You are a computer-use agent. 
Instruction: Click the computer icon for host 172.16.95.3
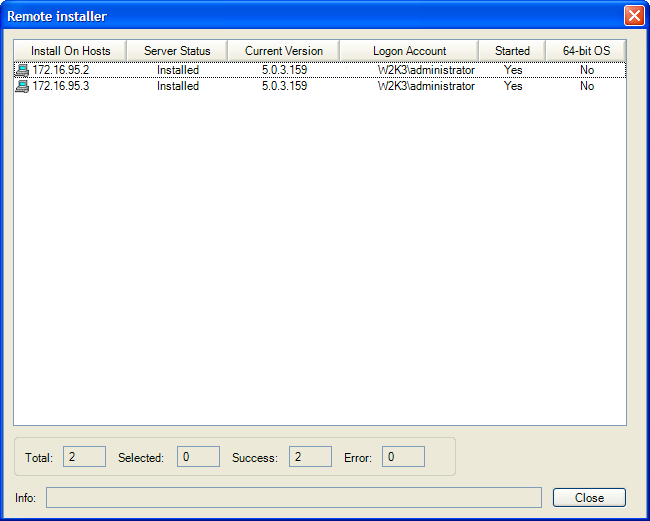(x=22, y=86)
